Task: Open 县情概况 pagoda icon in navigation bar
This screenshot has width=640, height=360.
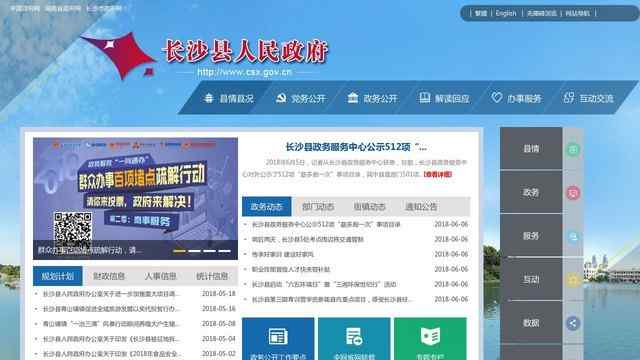Action: pos(209,98)
